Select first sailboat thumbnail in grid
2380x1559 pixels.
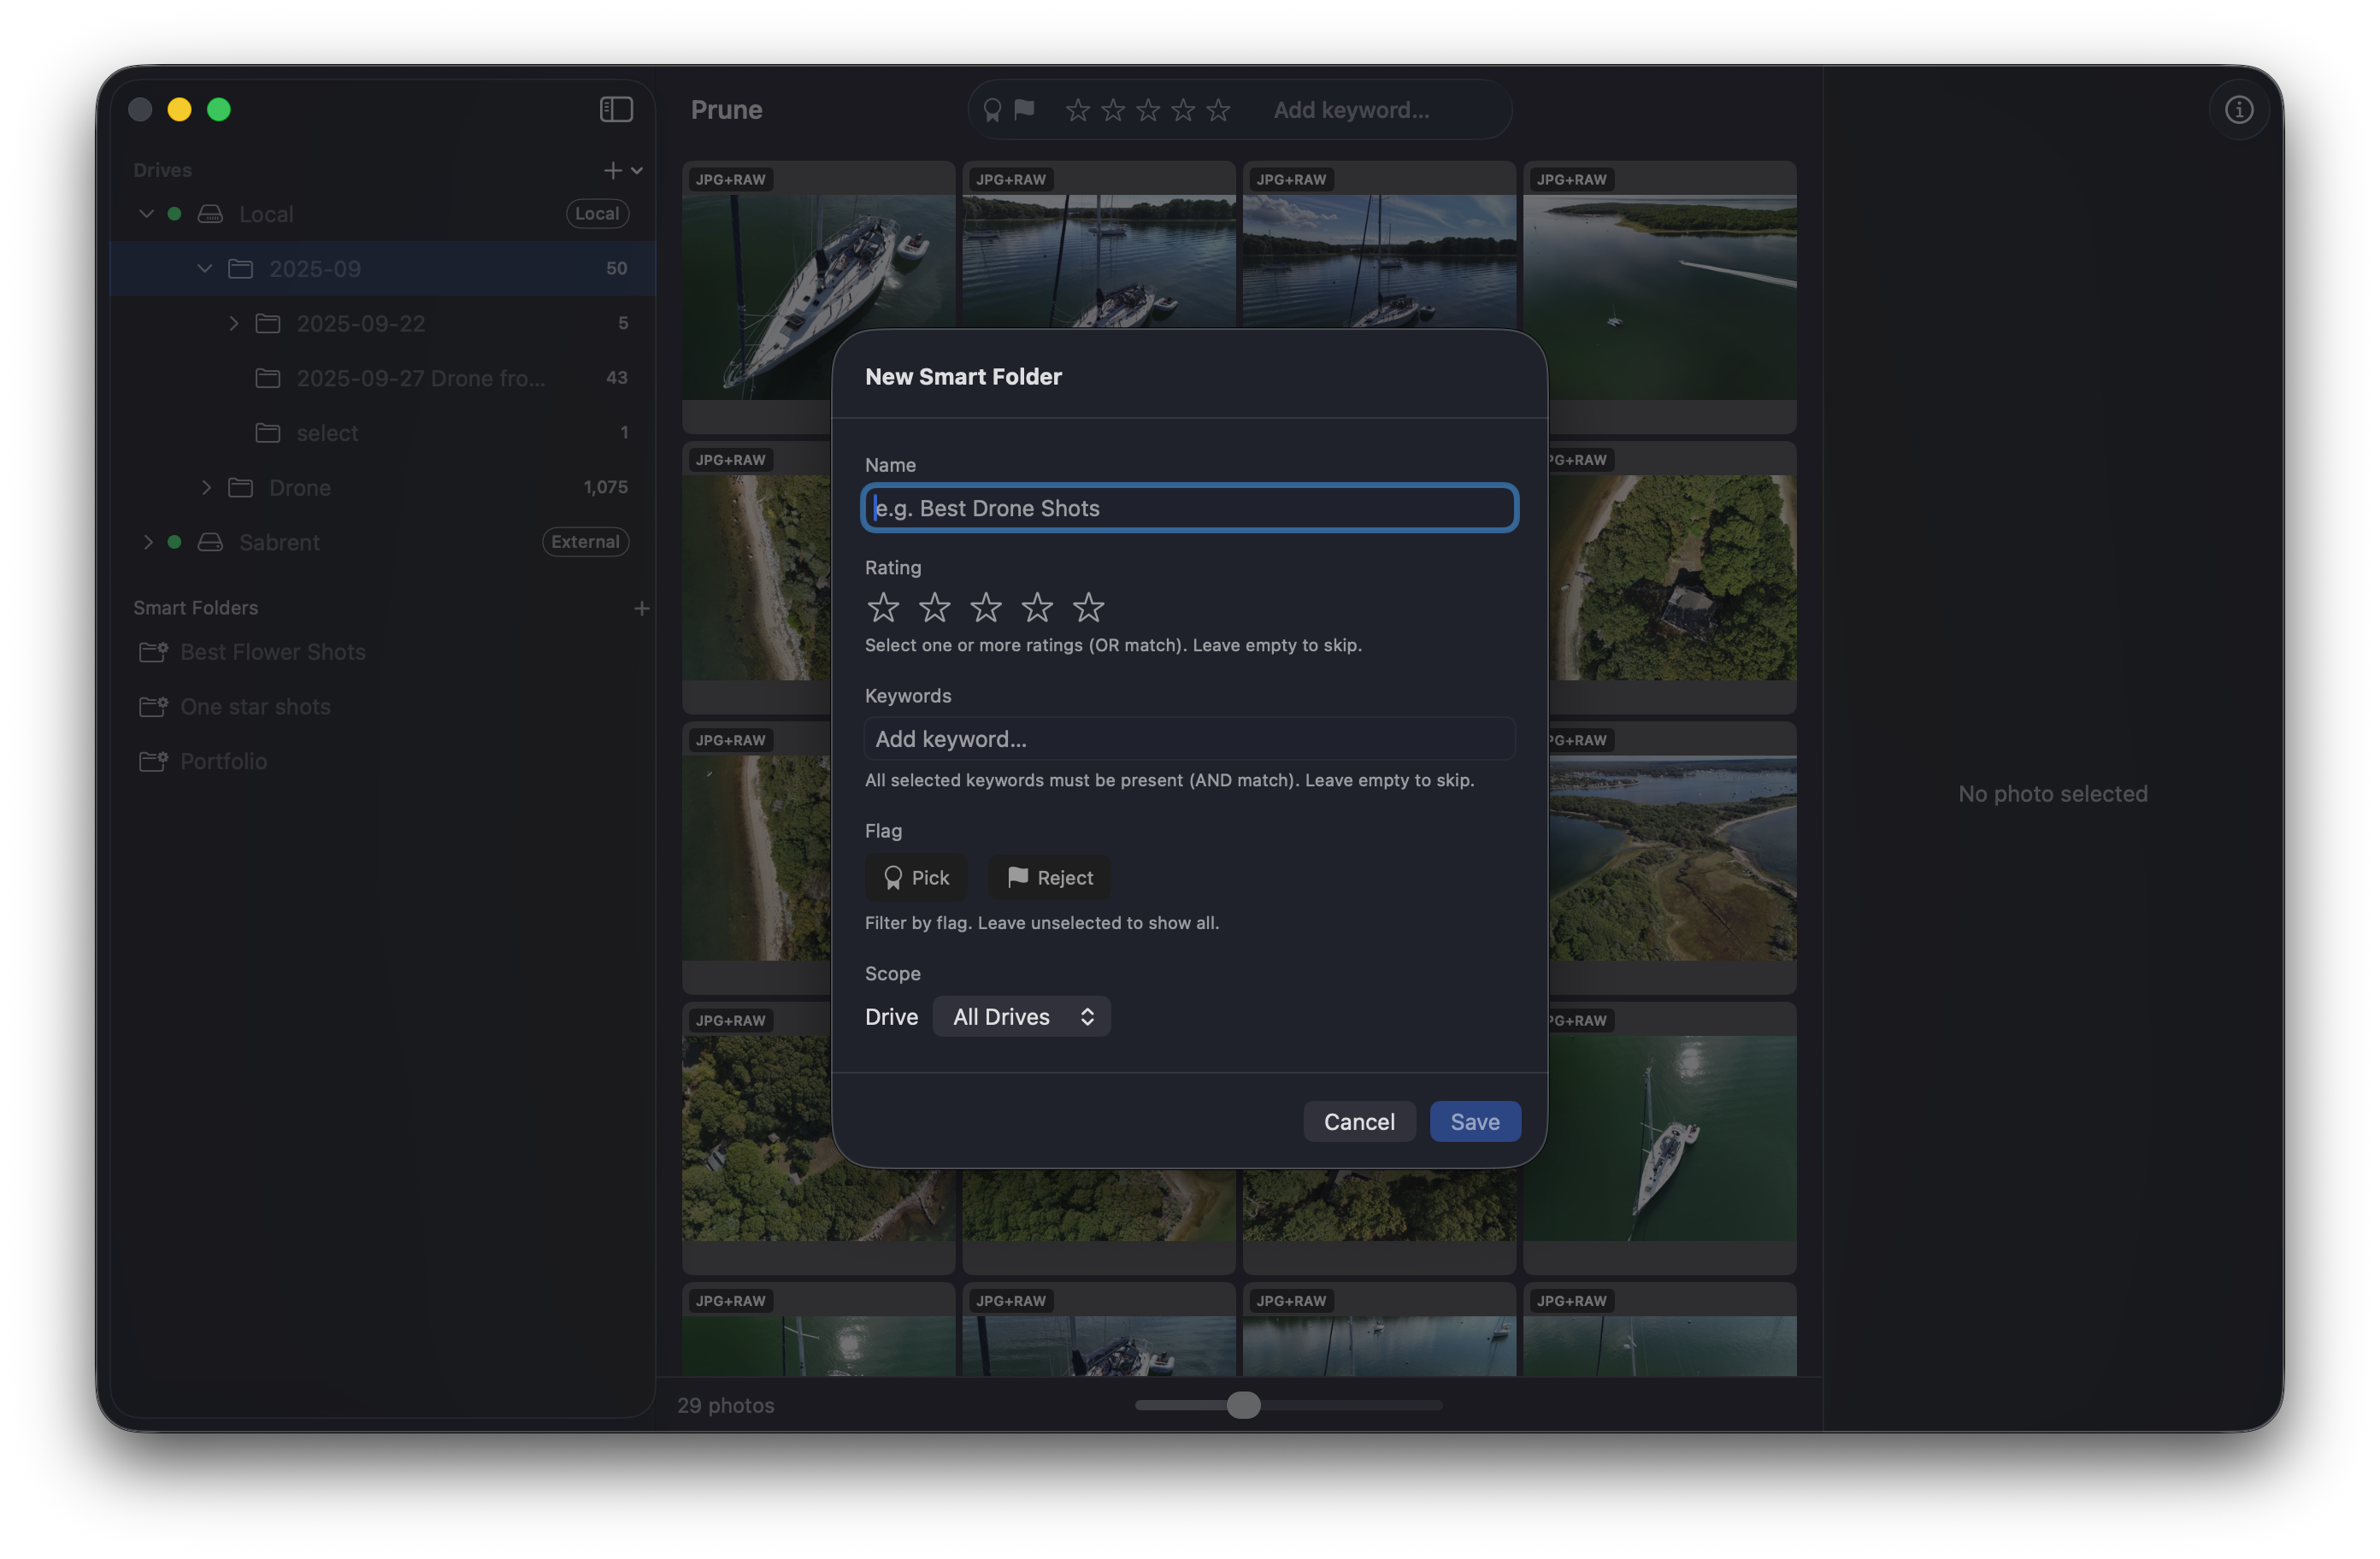point(818,296)
